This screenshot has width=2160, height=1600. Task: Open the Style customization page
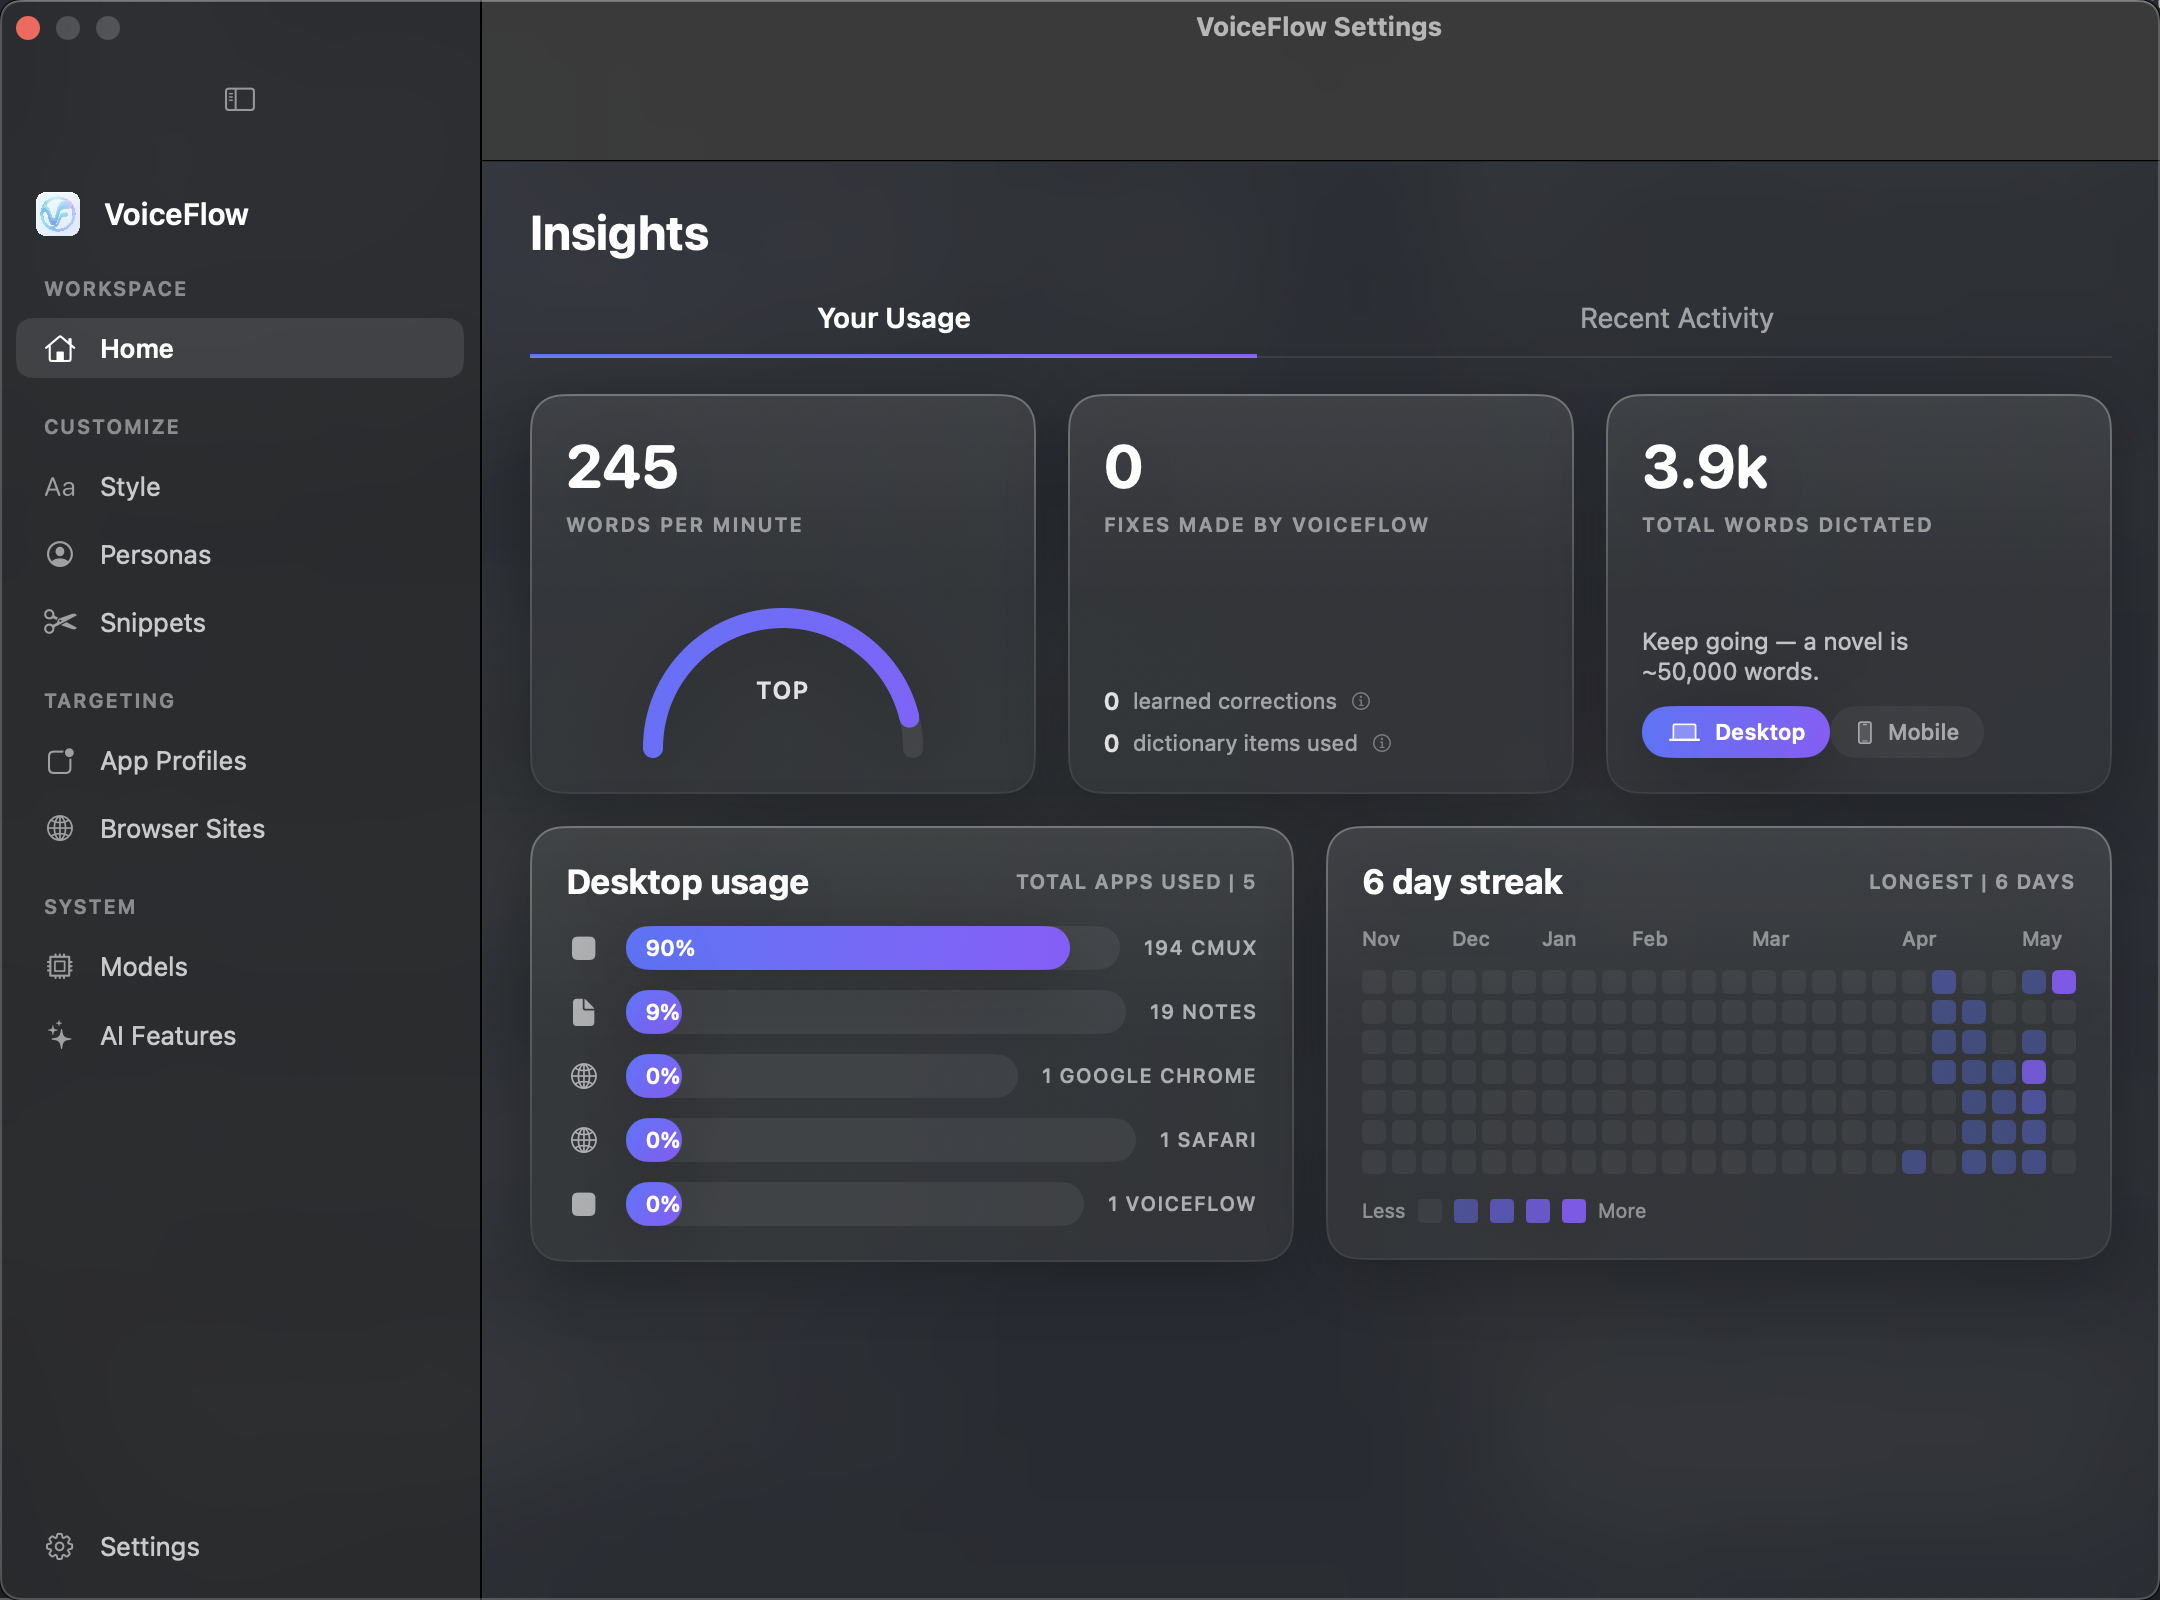coord(240,487)
